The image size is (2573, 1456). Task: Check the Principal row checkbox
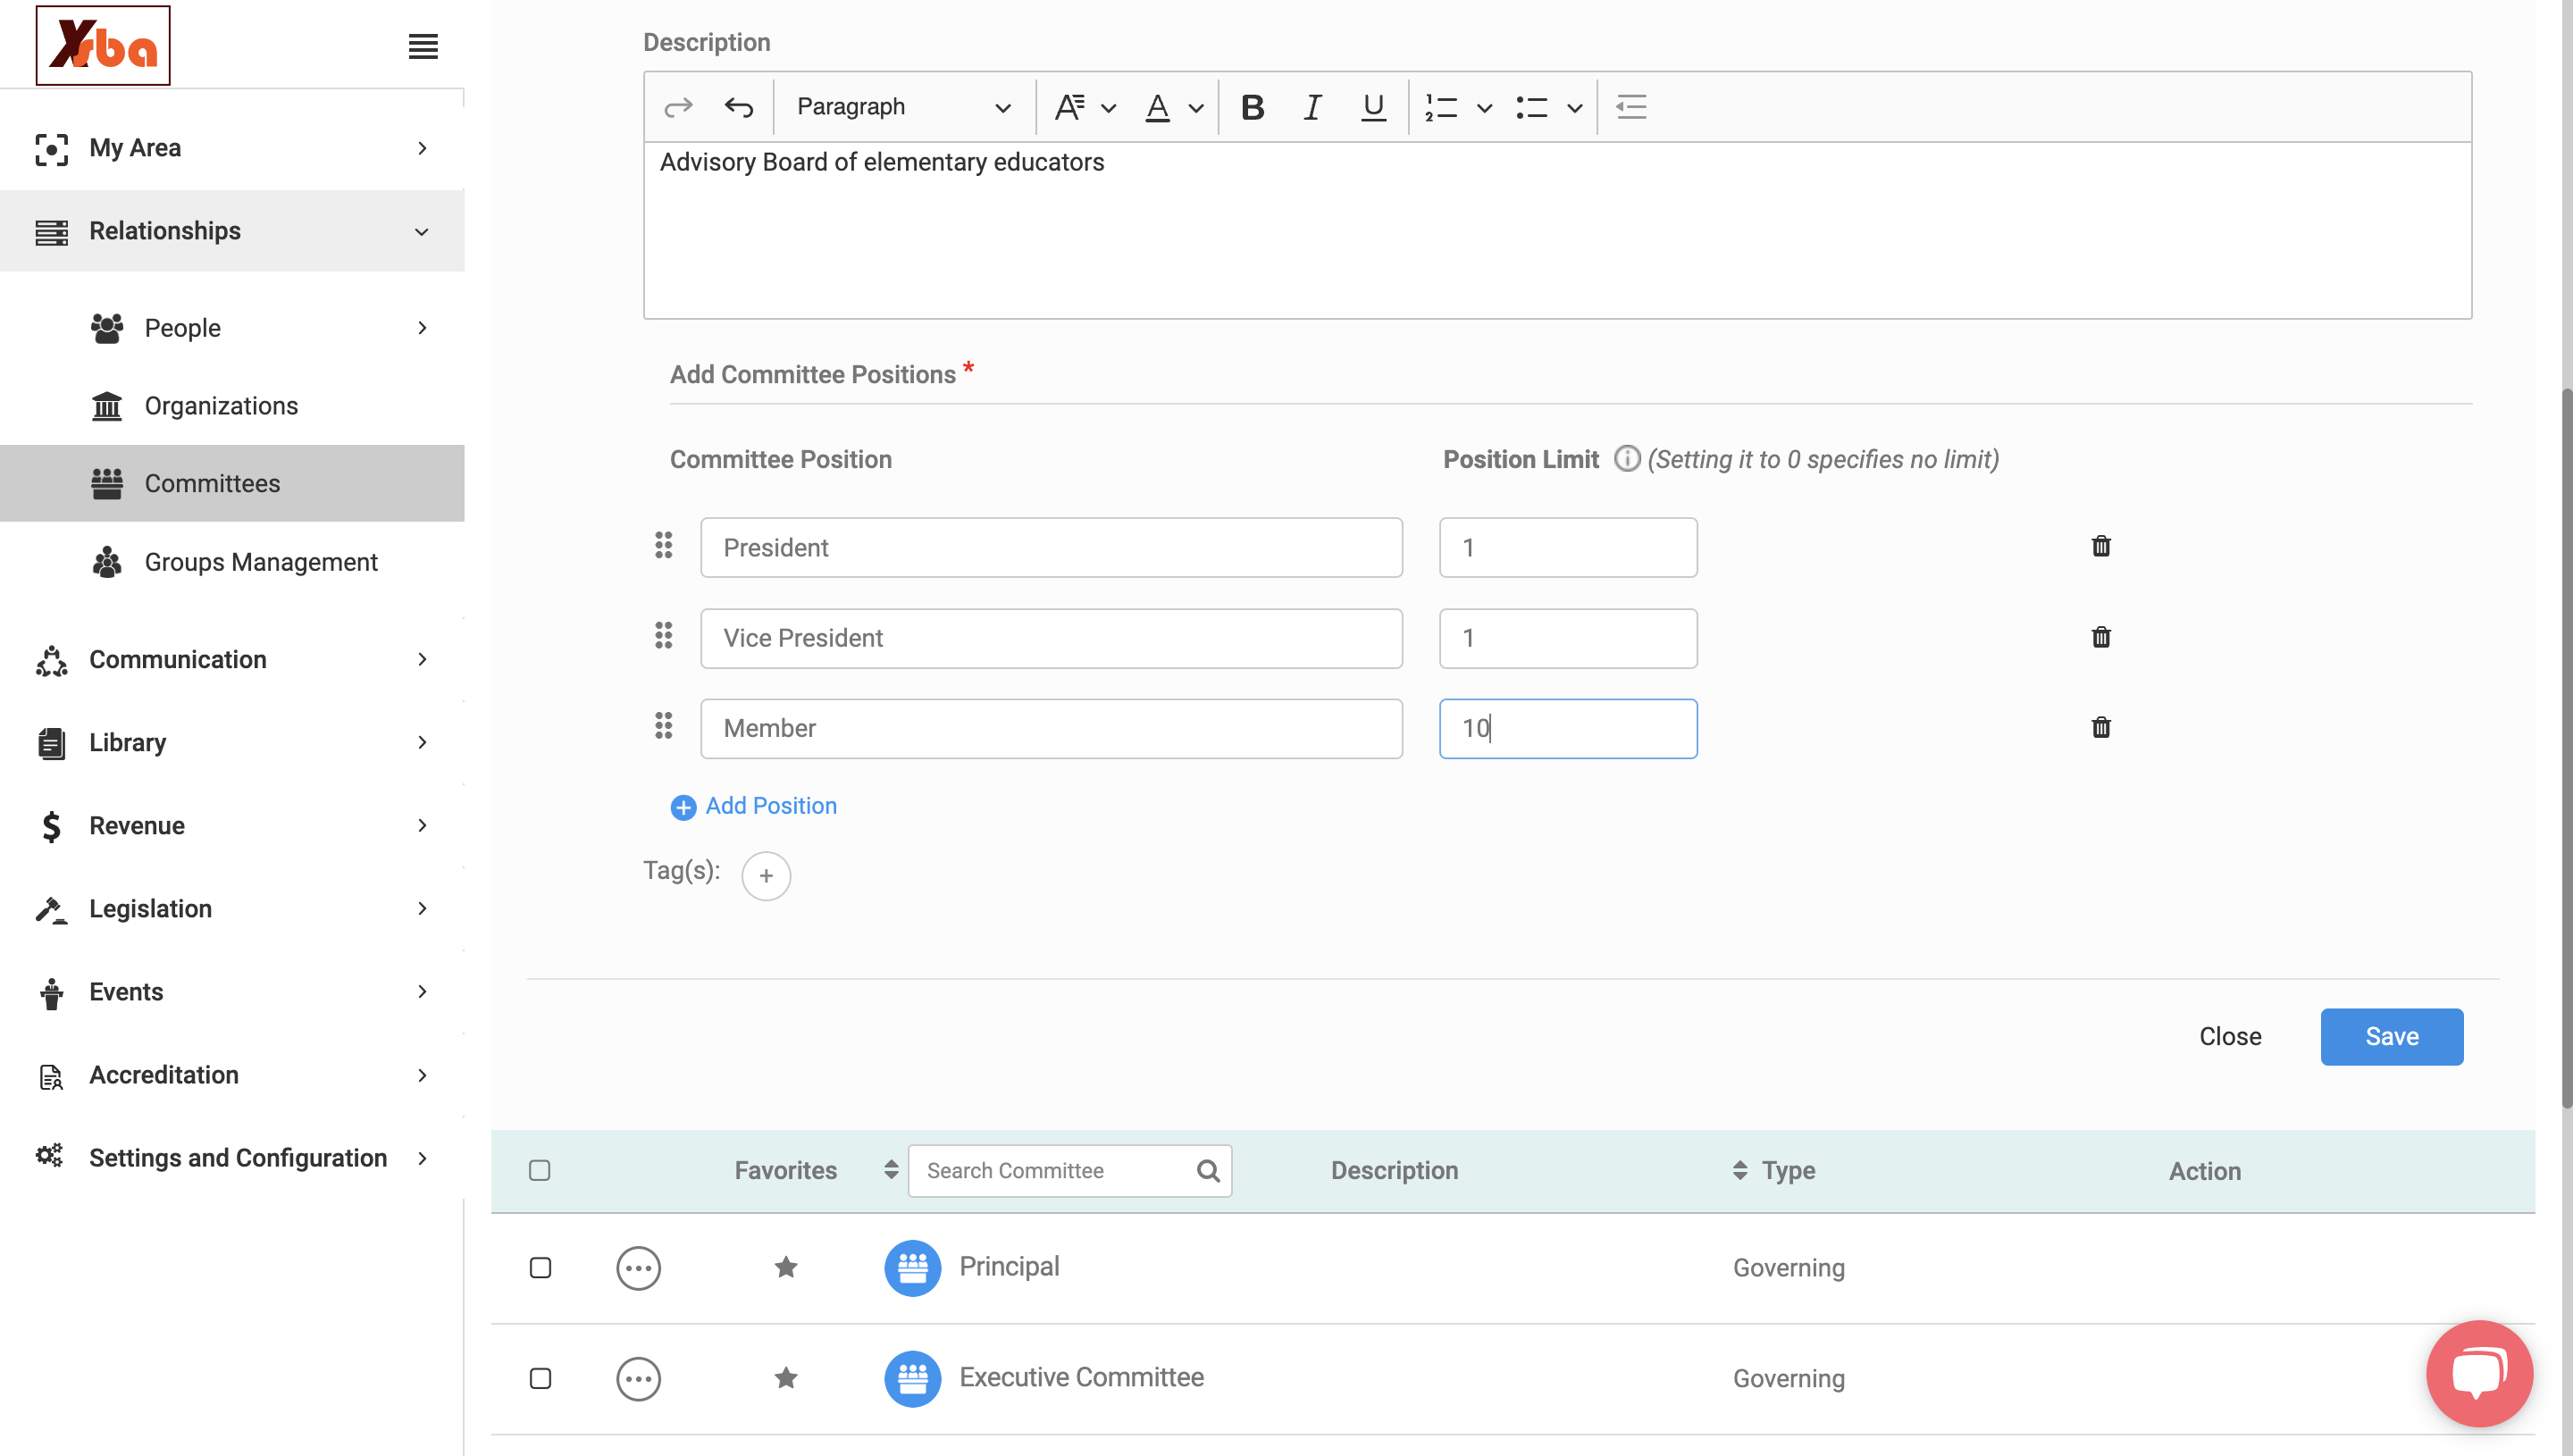pyautogui.click(x=540, y=1268)
